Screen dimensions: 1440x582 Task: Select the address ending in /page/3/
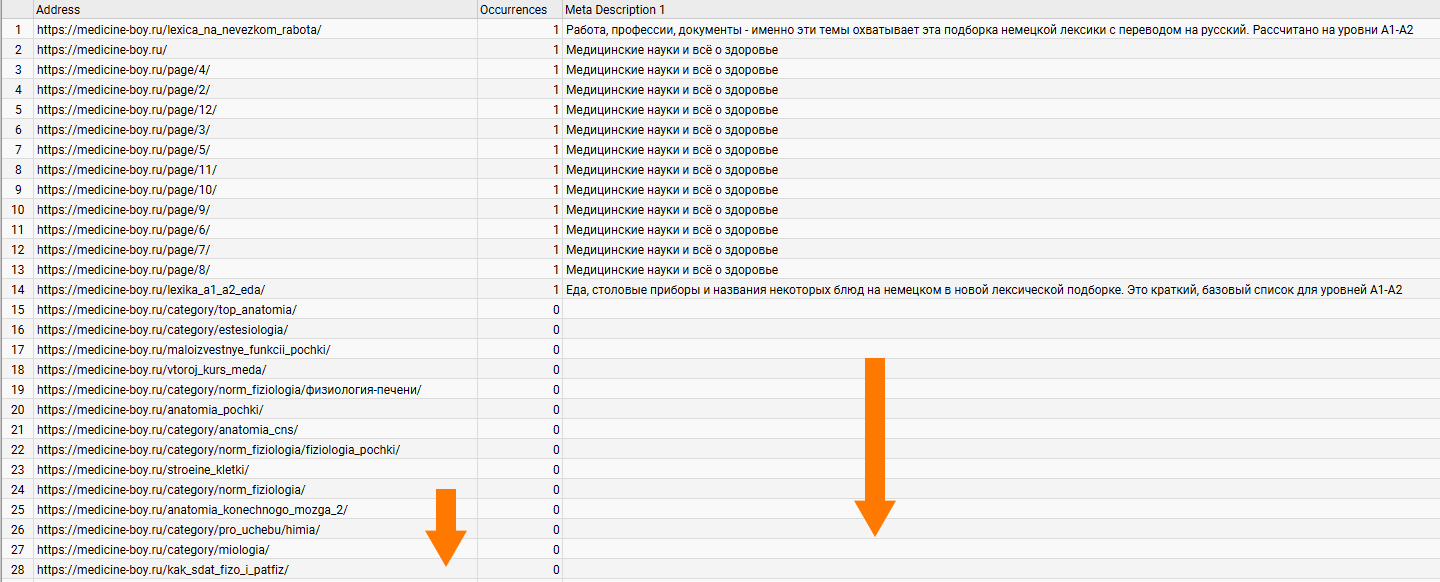255,130
